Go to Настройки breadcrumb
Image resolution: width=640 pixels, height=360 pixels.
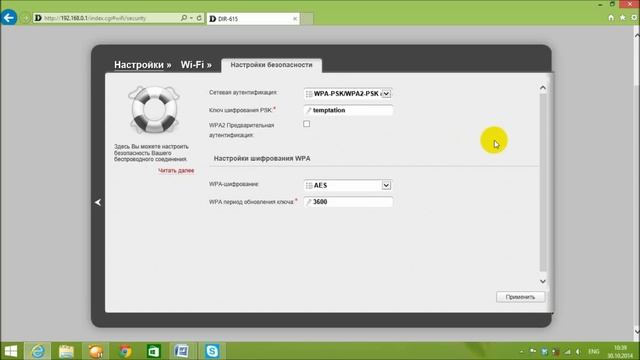point(139,65)
